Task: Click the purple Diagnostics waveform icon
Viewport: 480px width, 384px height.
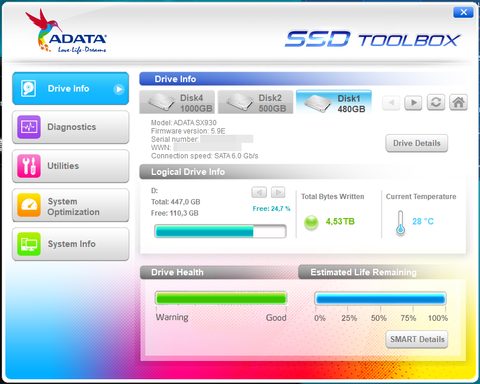Action: coord(29,127)
